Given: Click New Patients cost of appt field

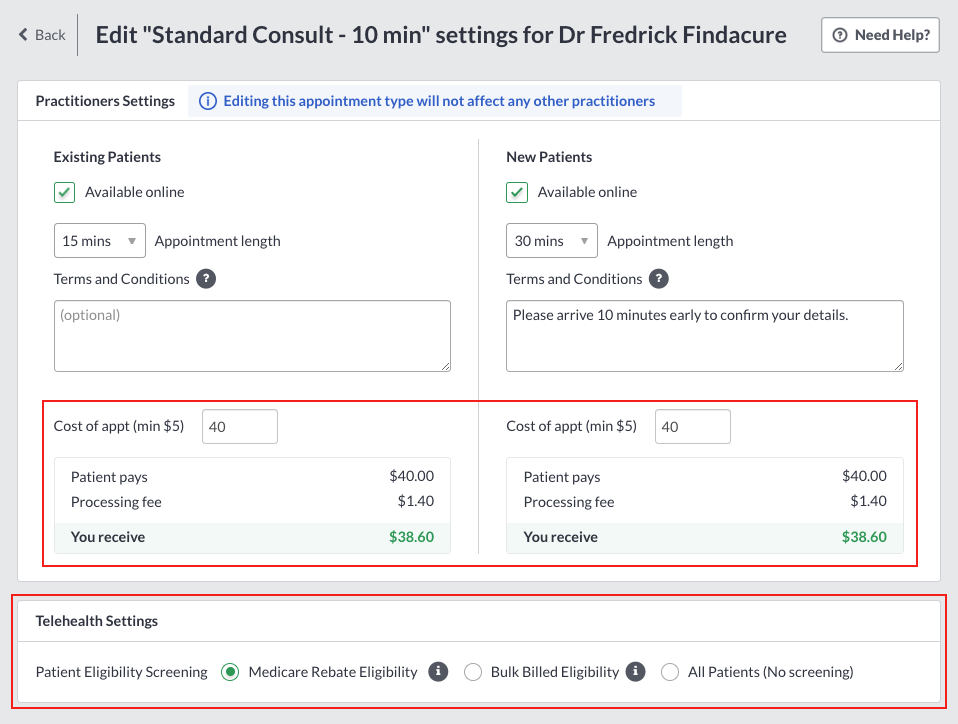Looking at the screenshot, I should (x=693, y=426).
